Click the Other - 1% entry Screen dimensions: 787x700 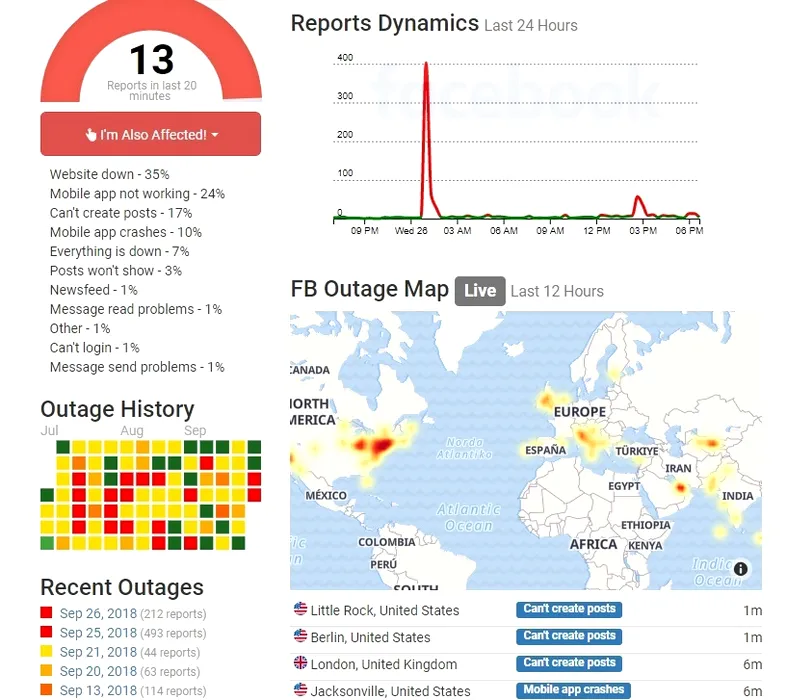click(x=80, y=328)
